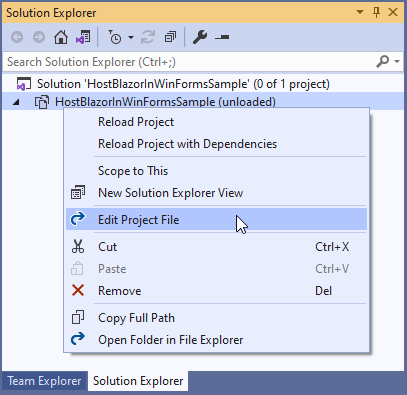Click the Copy Full Path icon
The image size is (407, 395).
pyautogui.click(x=78, y=317)
